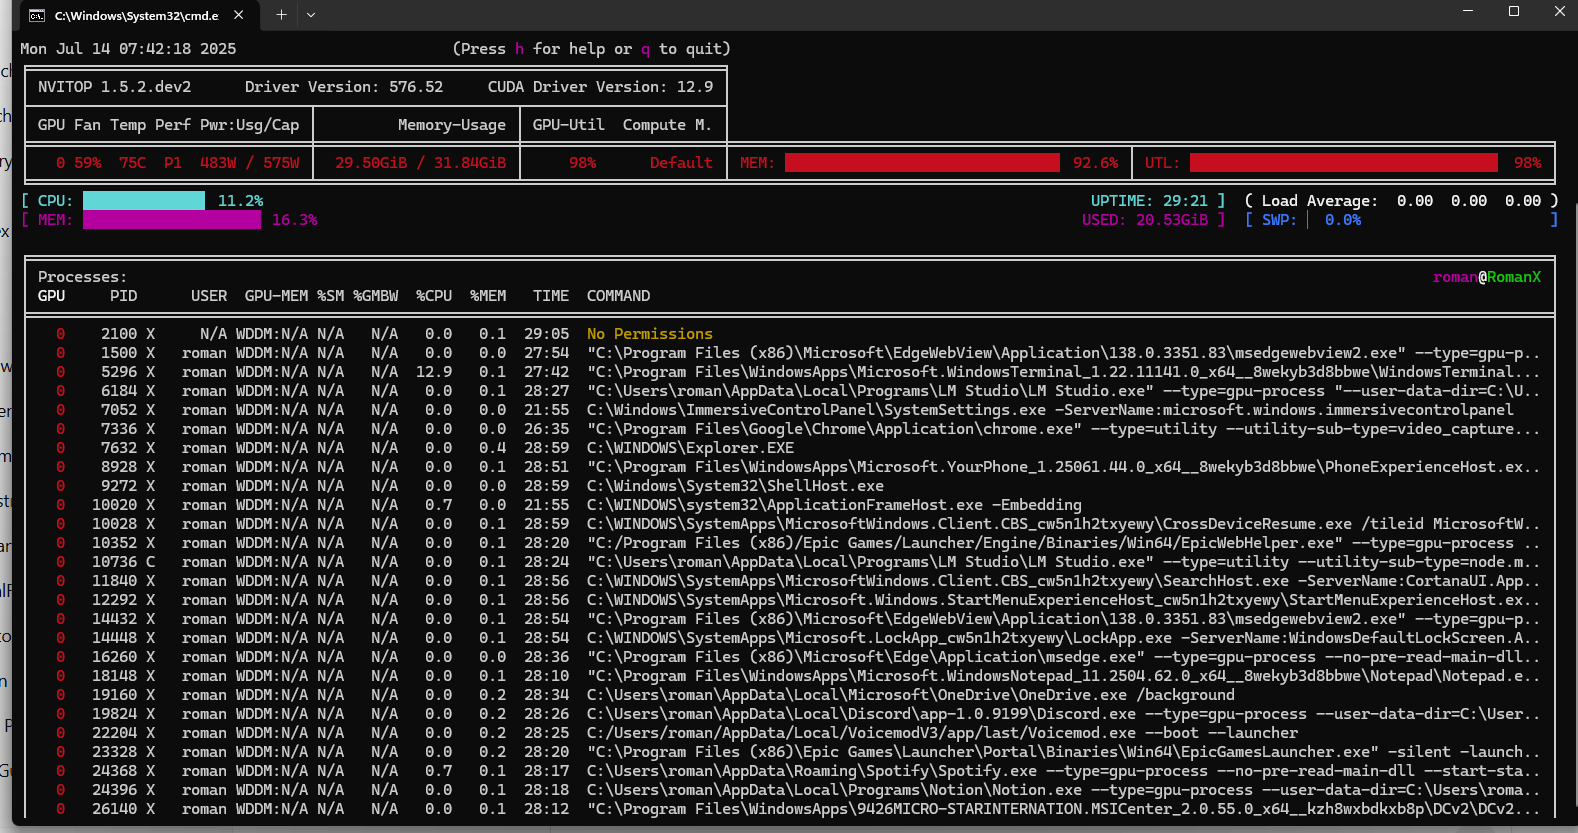Click the power reading '483W / 575W'
The width and height of the screenshot is (1578, 833).
coord(249,163)
